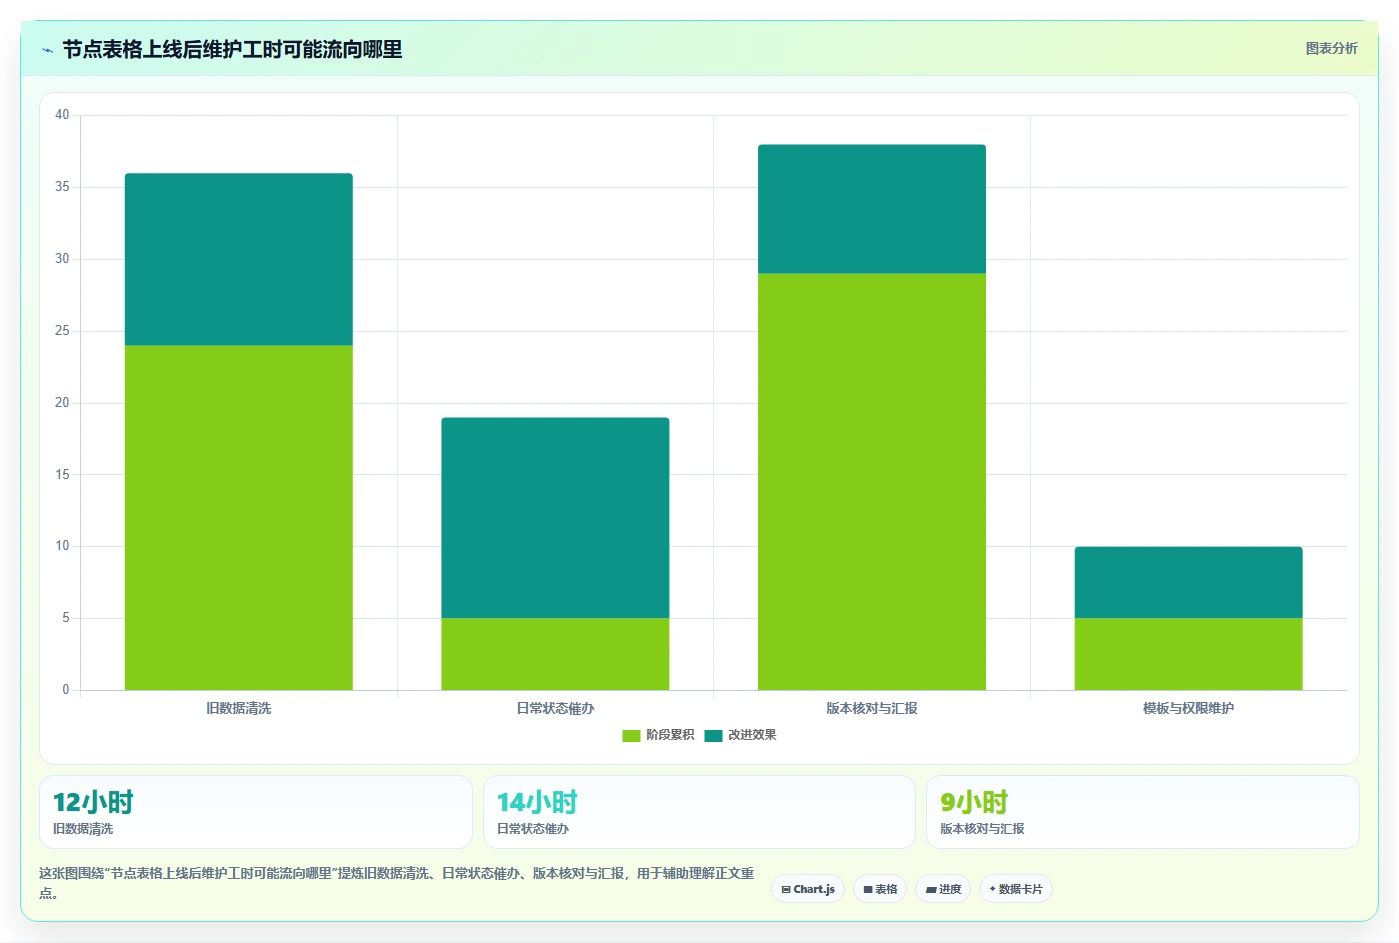Viewport: 1399px width, 943px height.
Task: Click the Chart.js tag chip
Action: coord(808,889)
